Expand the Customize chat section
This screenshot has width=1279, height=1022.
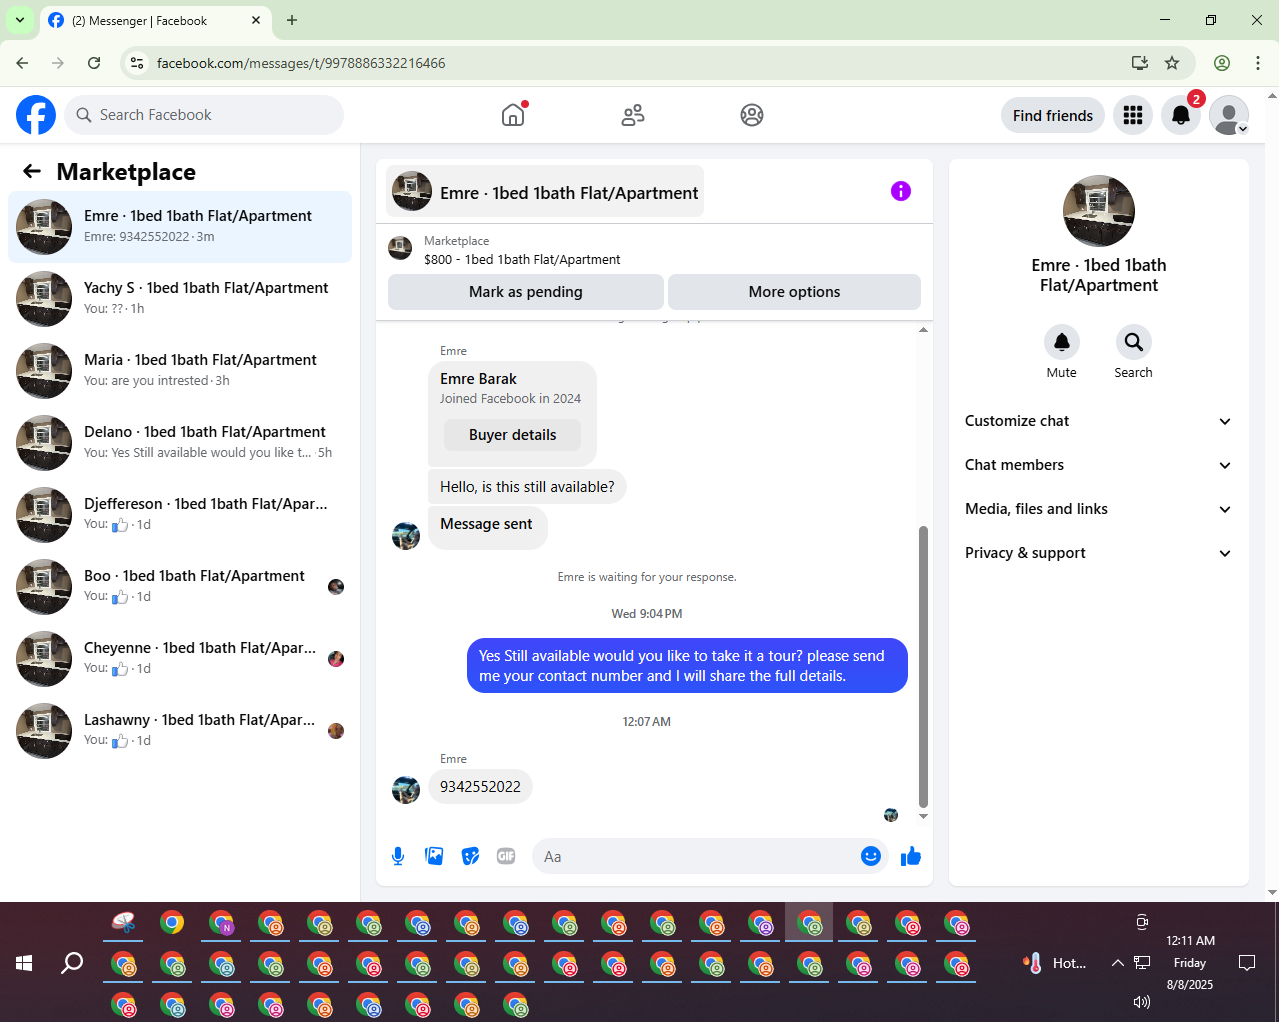click(x=1098, y=421)
